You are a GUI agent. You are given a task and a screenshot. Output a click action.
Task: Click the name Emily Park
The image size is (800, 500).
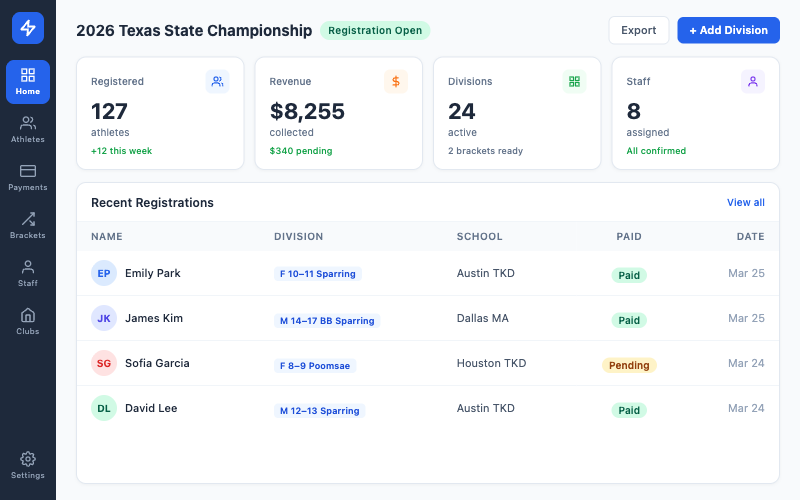click(x=153, y=273)
